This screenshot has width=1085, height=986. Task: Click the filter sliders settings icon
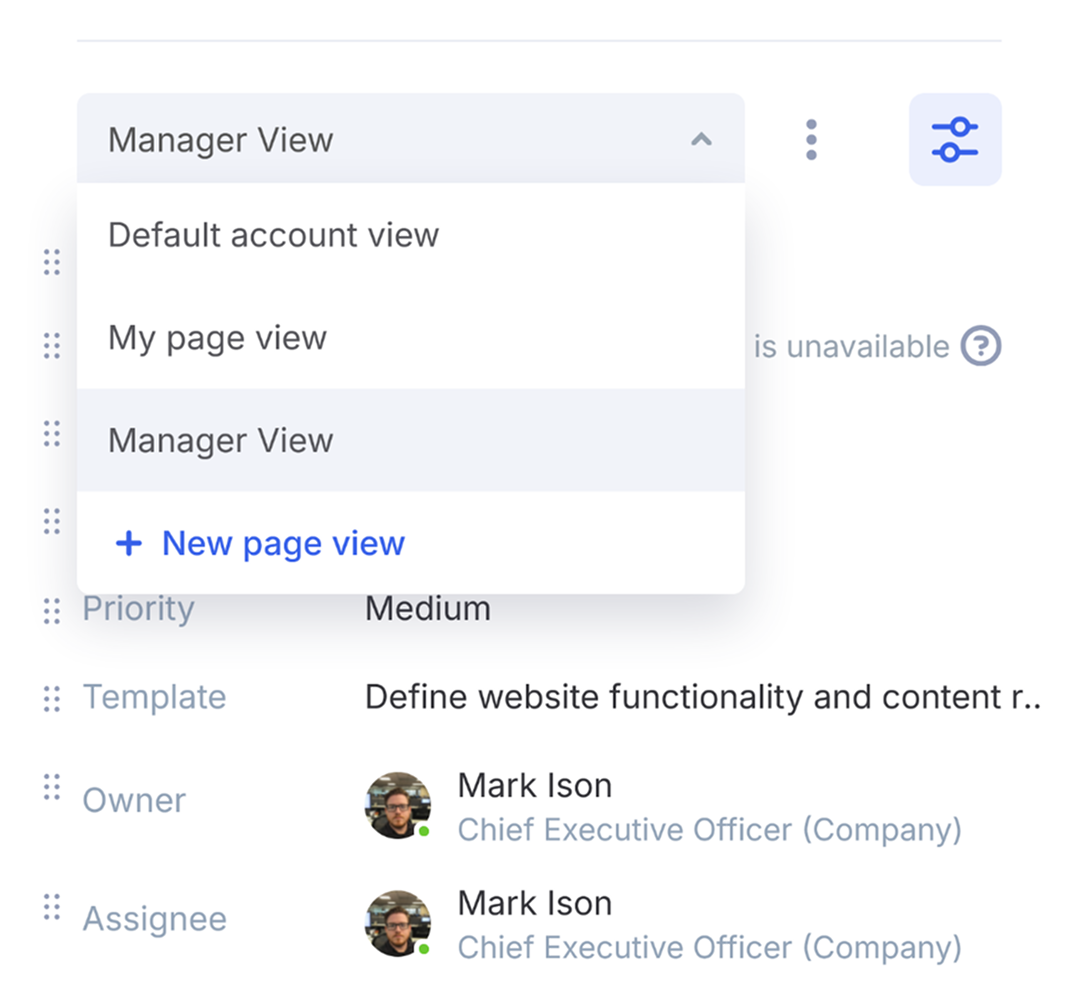[x=954, y=140]
